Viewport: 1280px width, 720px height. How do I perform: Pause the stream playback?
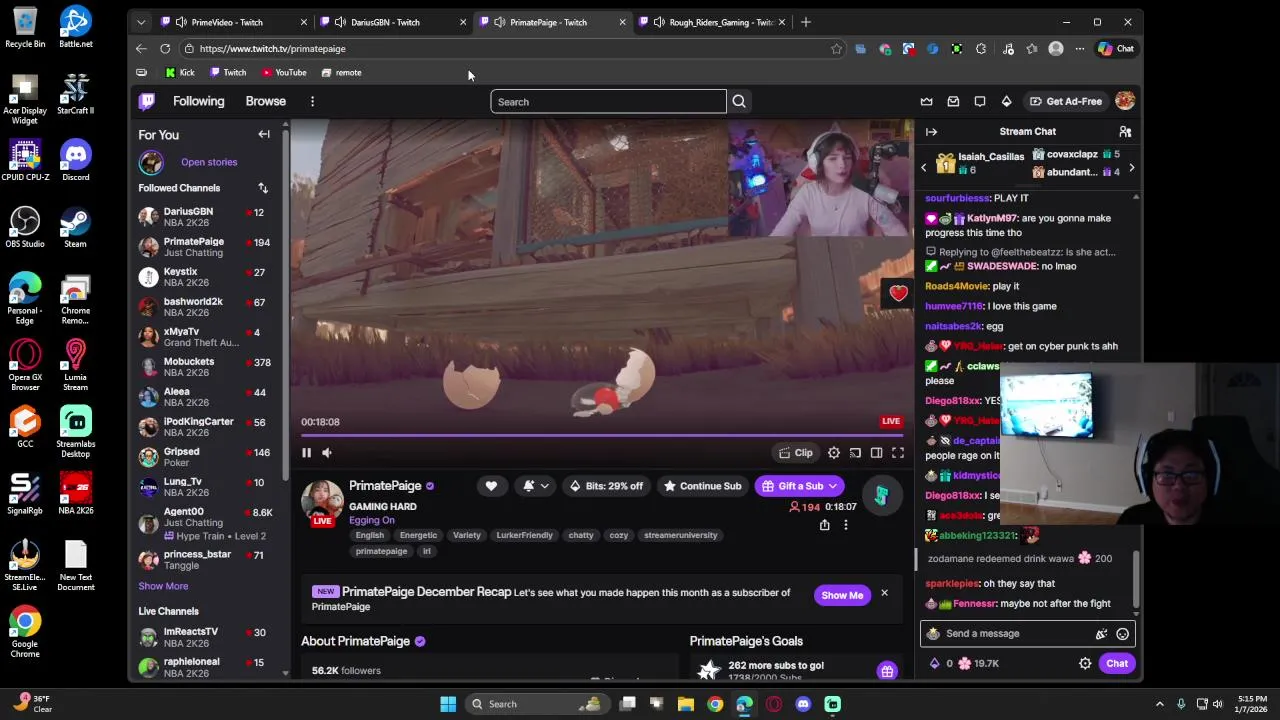coord(306,453)
